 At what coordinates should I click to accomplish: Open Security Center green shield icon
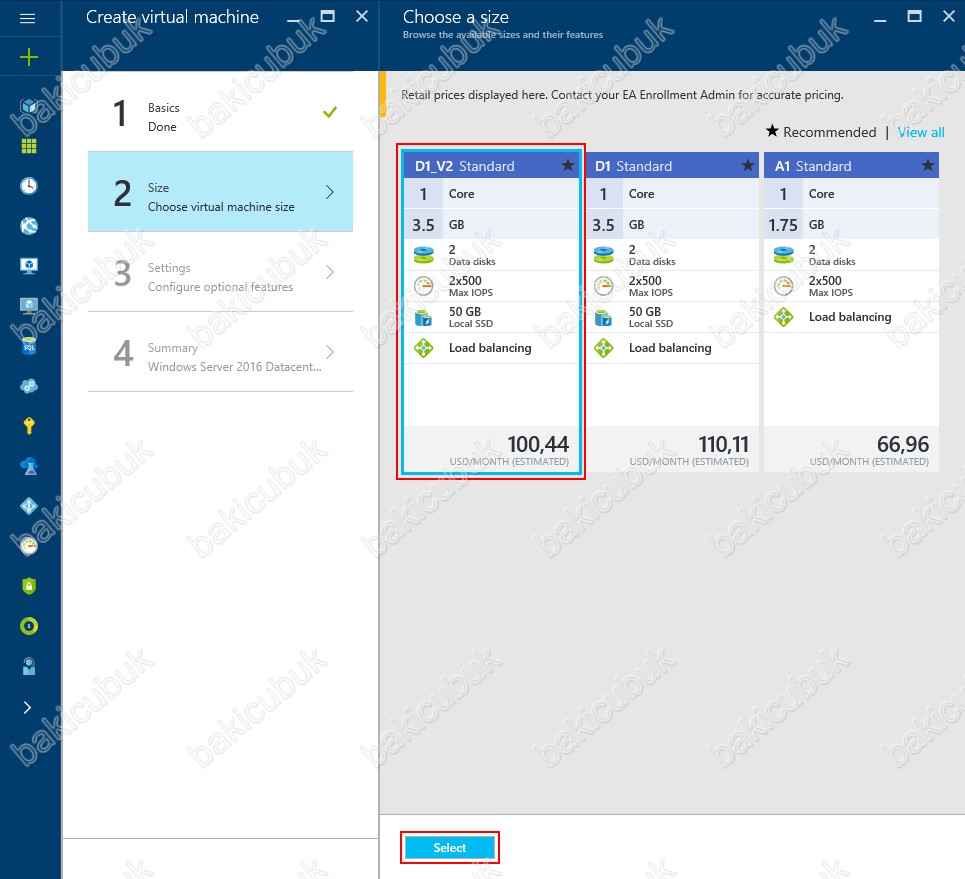click(x=28, y=586)
